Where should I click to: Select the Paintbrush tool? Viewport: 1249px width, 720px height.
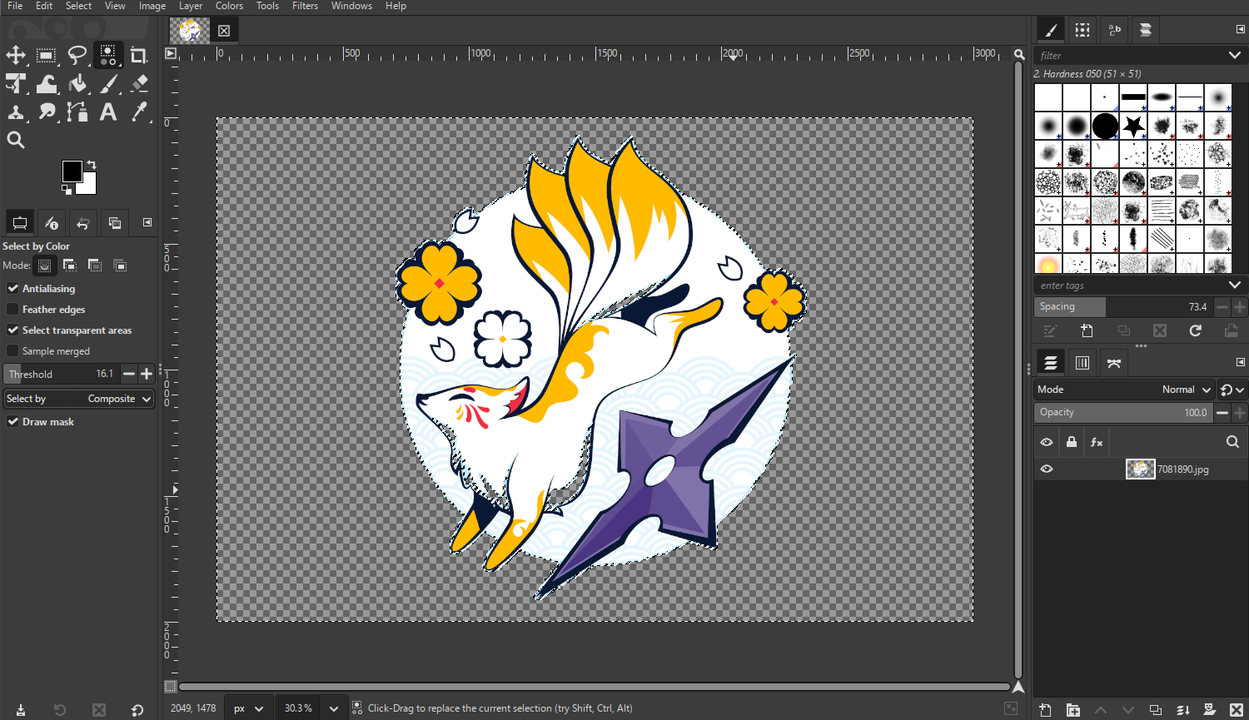point(108,84)
